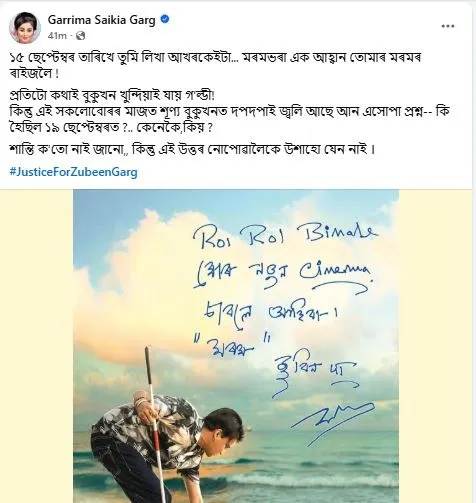Click the handwritten Roi Roi Binale text
The image size is (476, 503).
coord(285,237)
